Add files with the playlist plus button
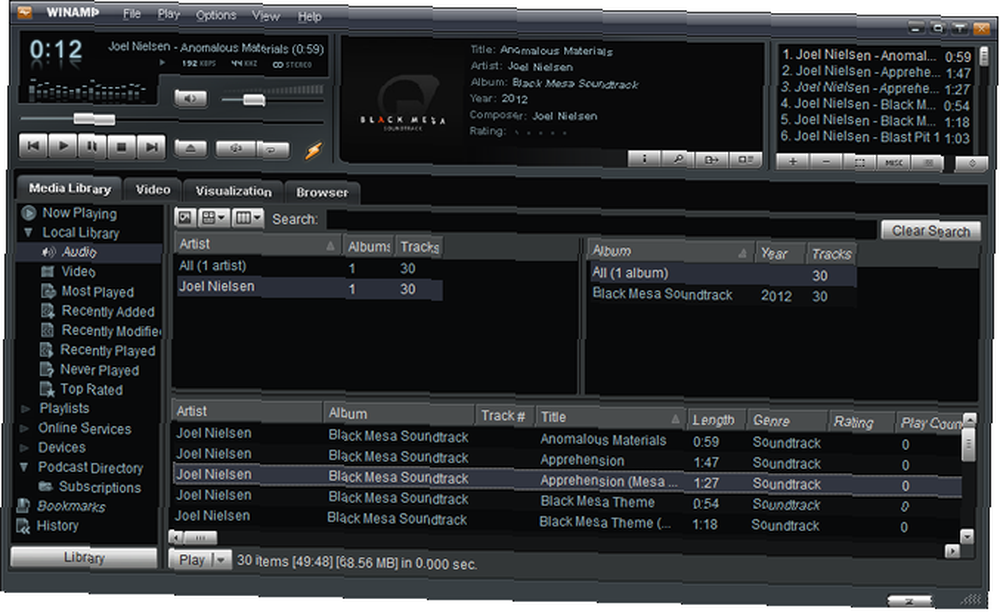1000x612 pixels. 793,162
